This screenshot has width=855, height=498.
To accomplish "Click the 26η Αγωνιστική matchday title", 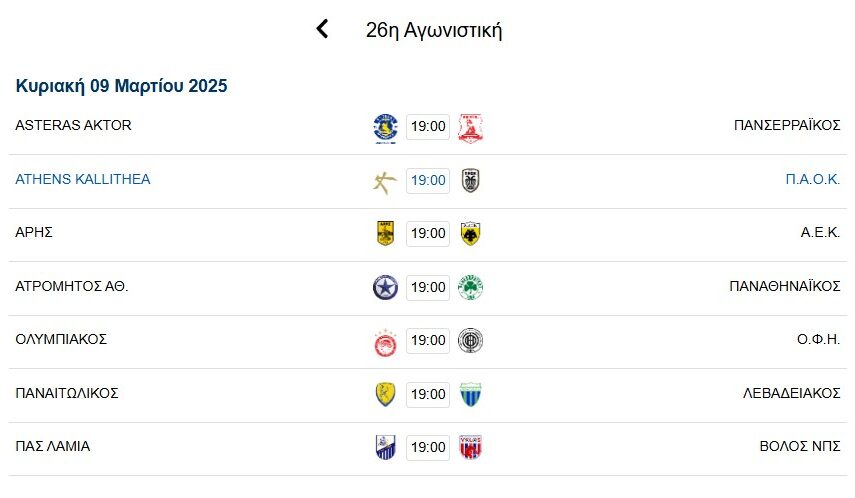I will pos(434,30).
